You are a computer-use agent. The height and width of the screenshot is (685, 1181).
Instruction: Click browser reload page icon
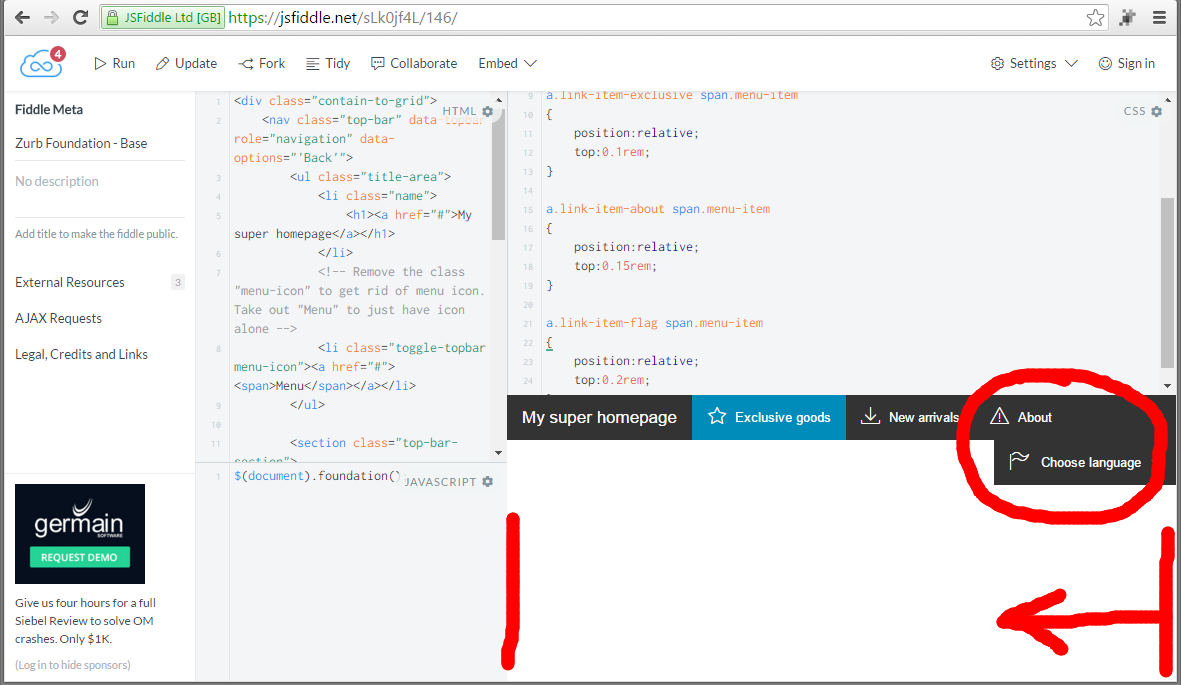point(81,17)
